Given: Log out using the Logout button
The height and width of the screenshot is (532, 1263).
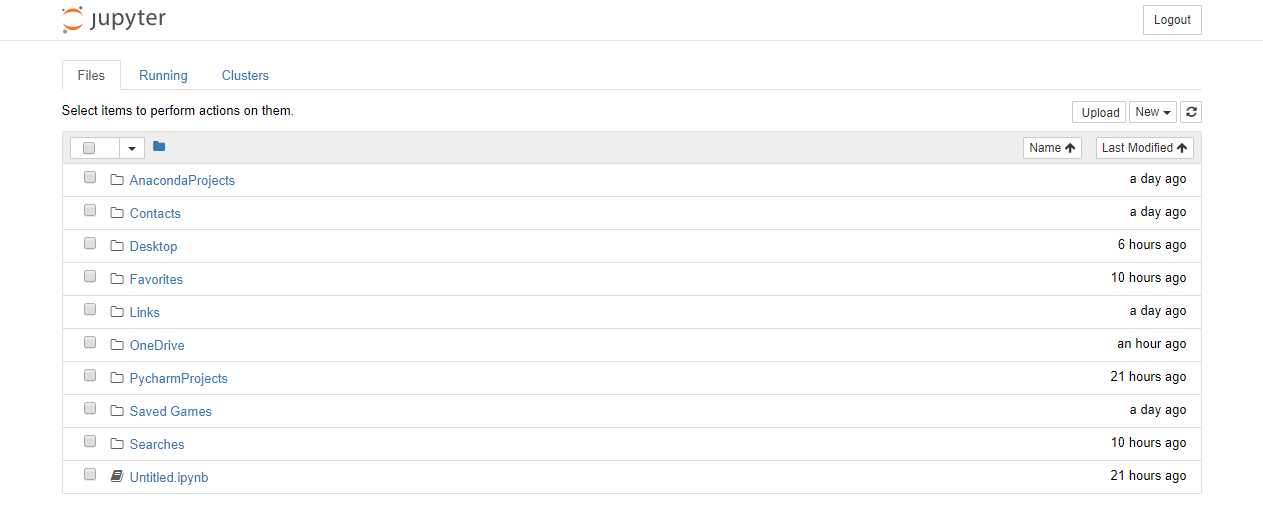Looking at the screenshot, I should (x=1172, y=20).
